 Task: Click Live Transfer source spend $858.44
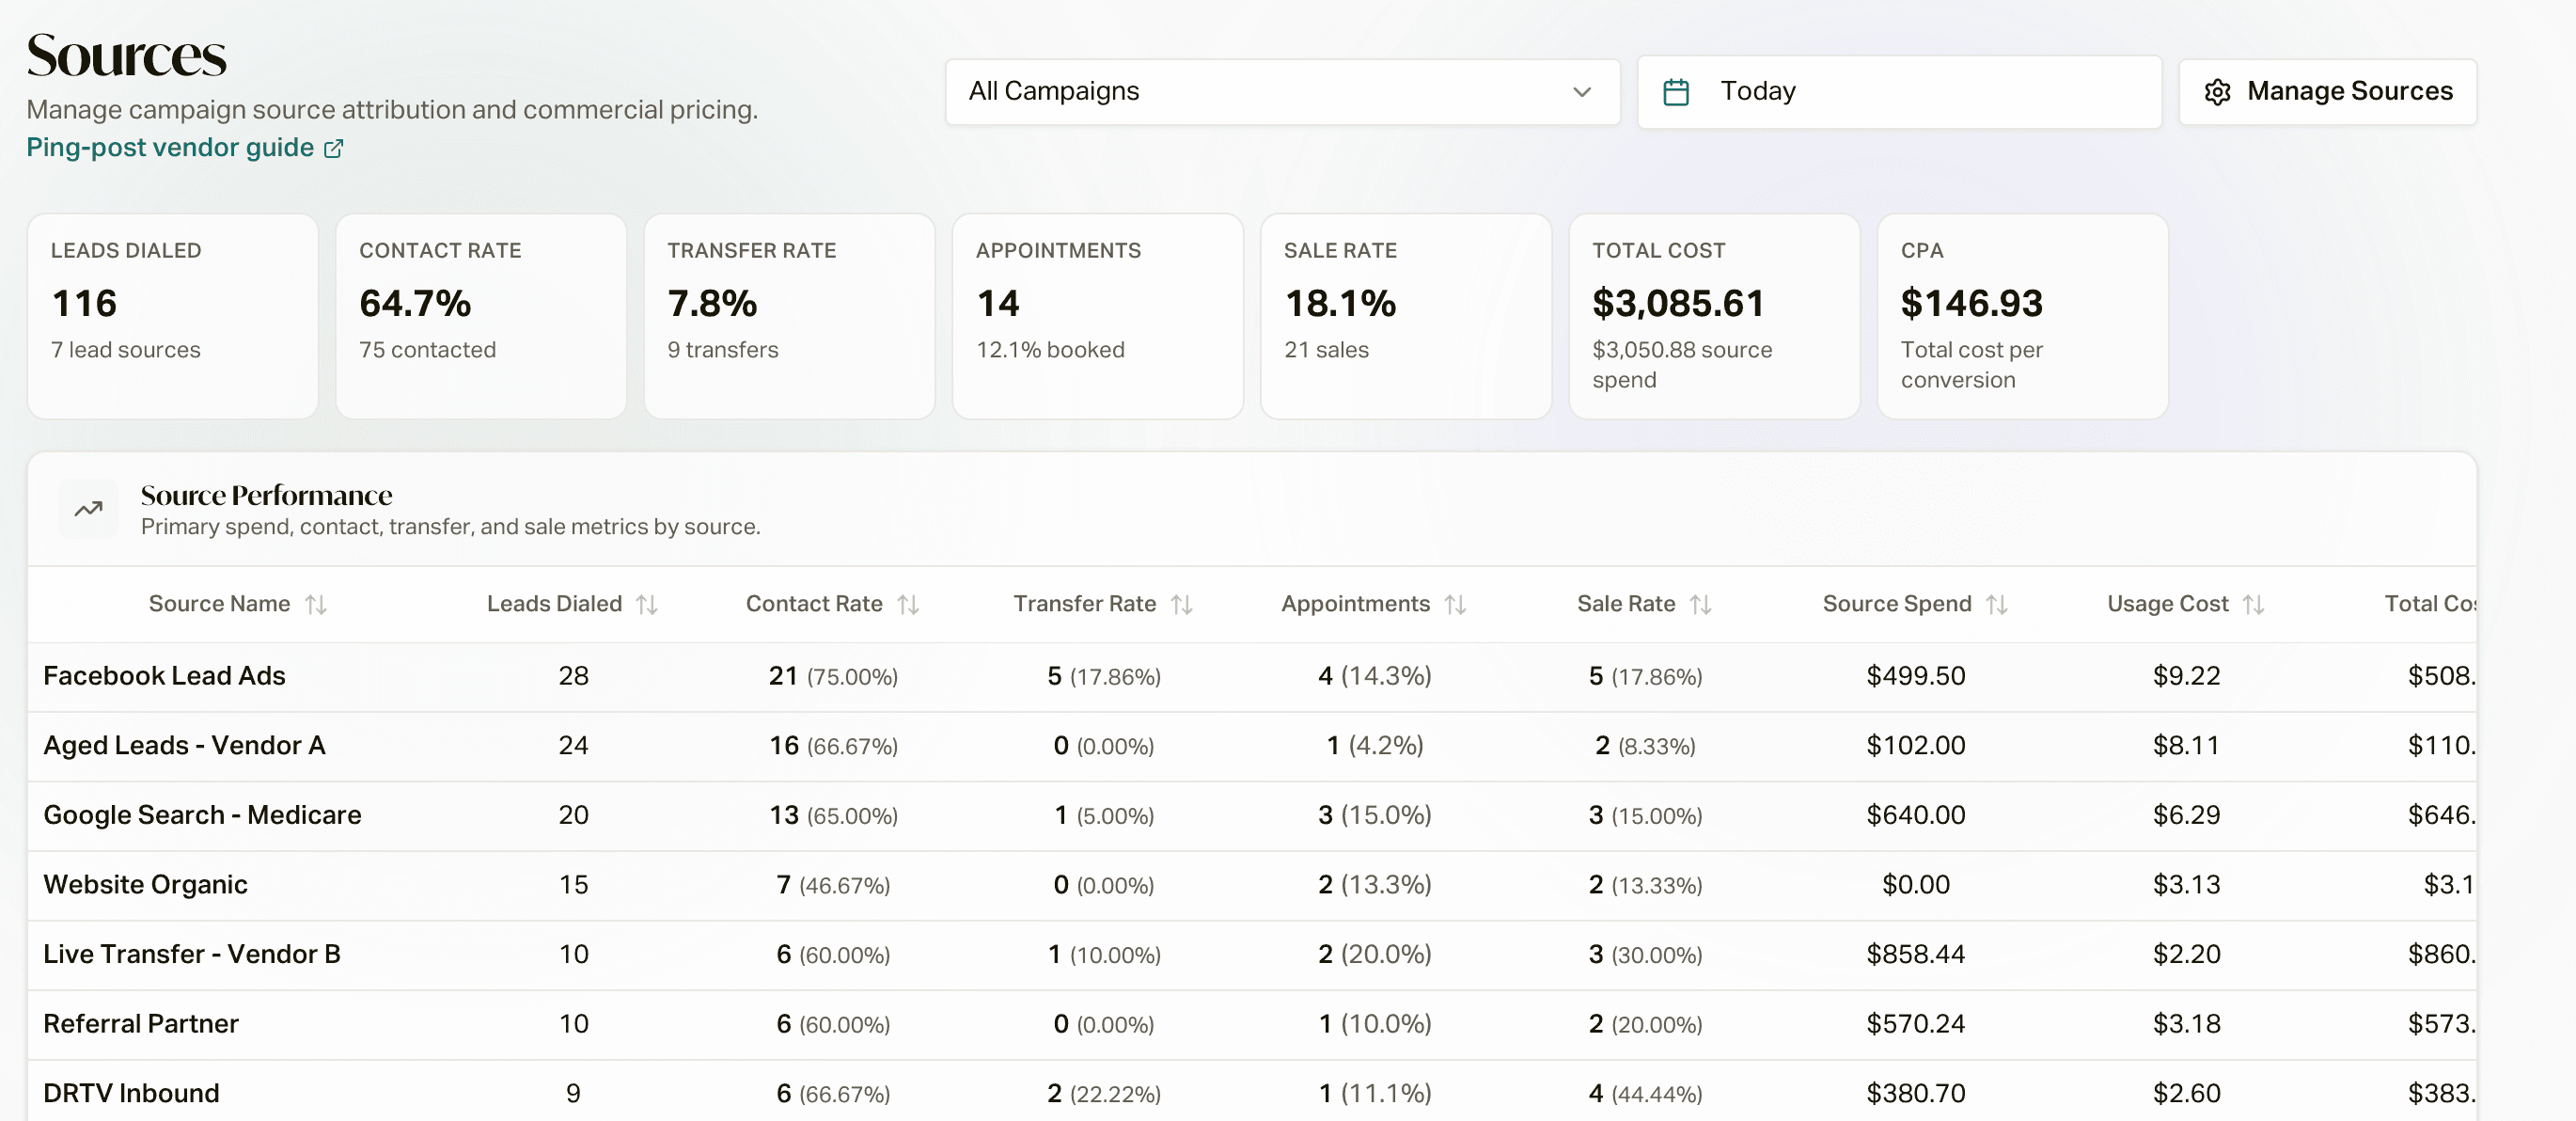[x=1915, y=954]
